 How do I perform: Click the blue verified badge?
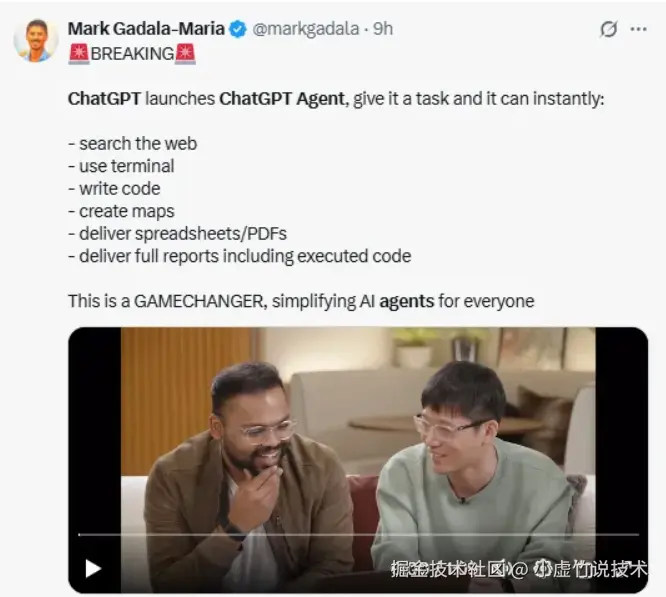(238, 29)
